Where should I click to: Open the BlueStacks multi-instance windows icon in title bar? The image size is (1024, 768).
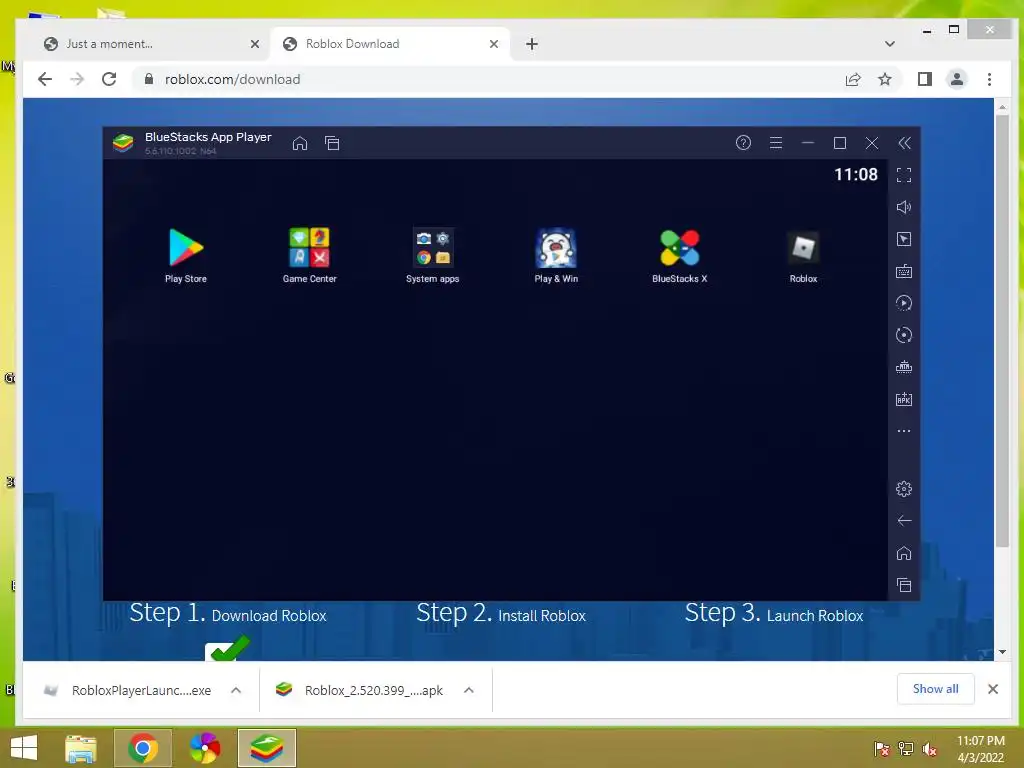pos(332,143)
